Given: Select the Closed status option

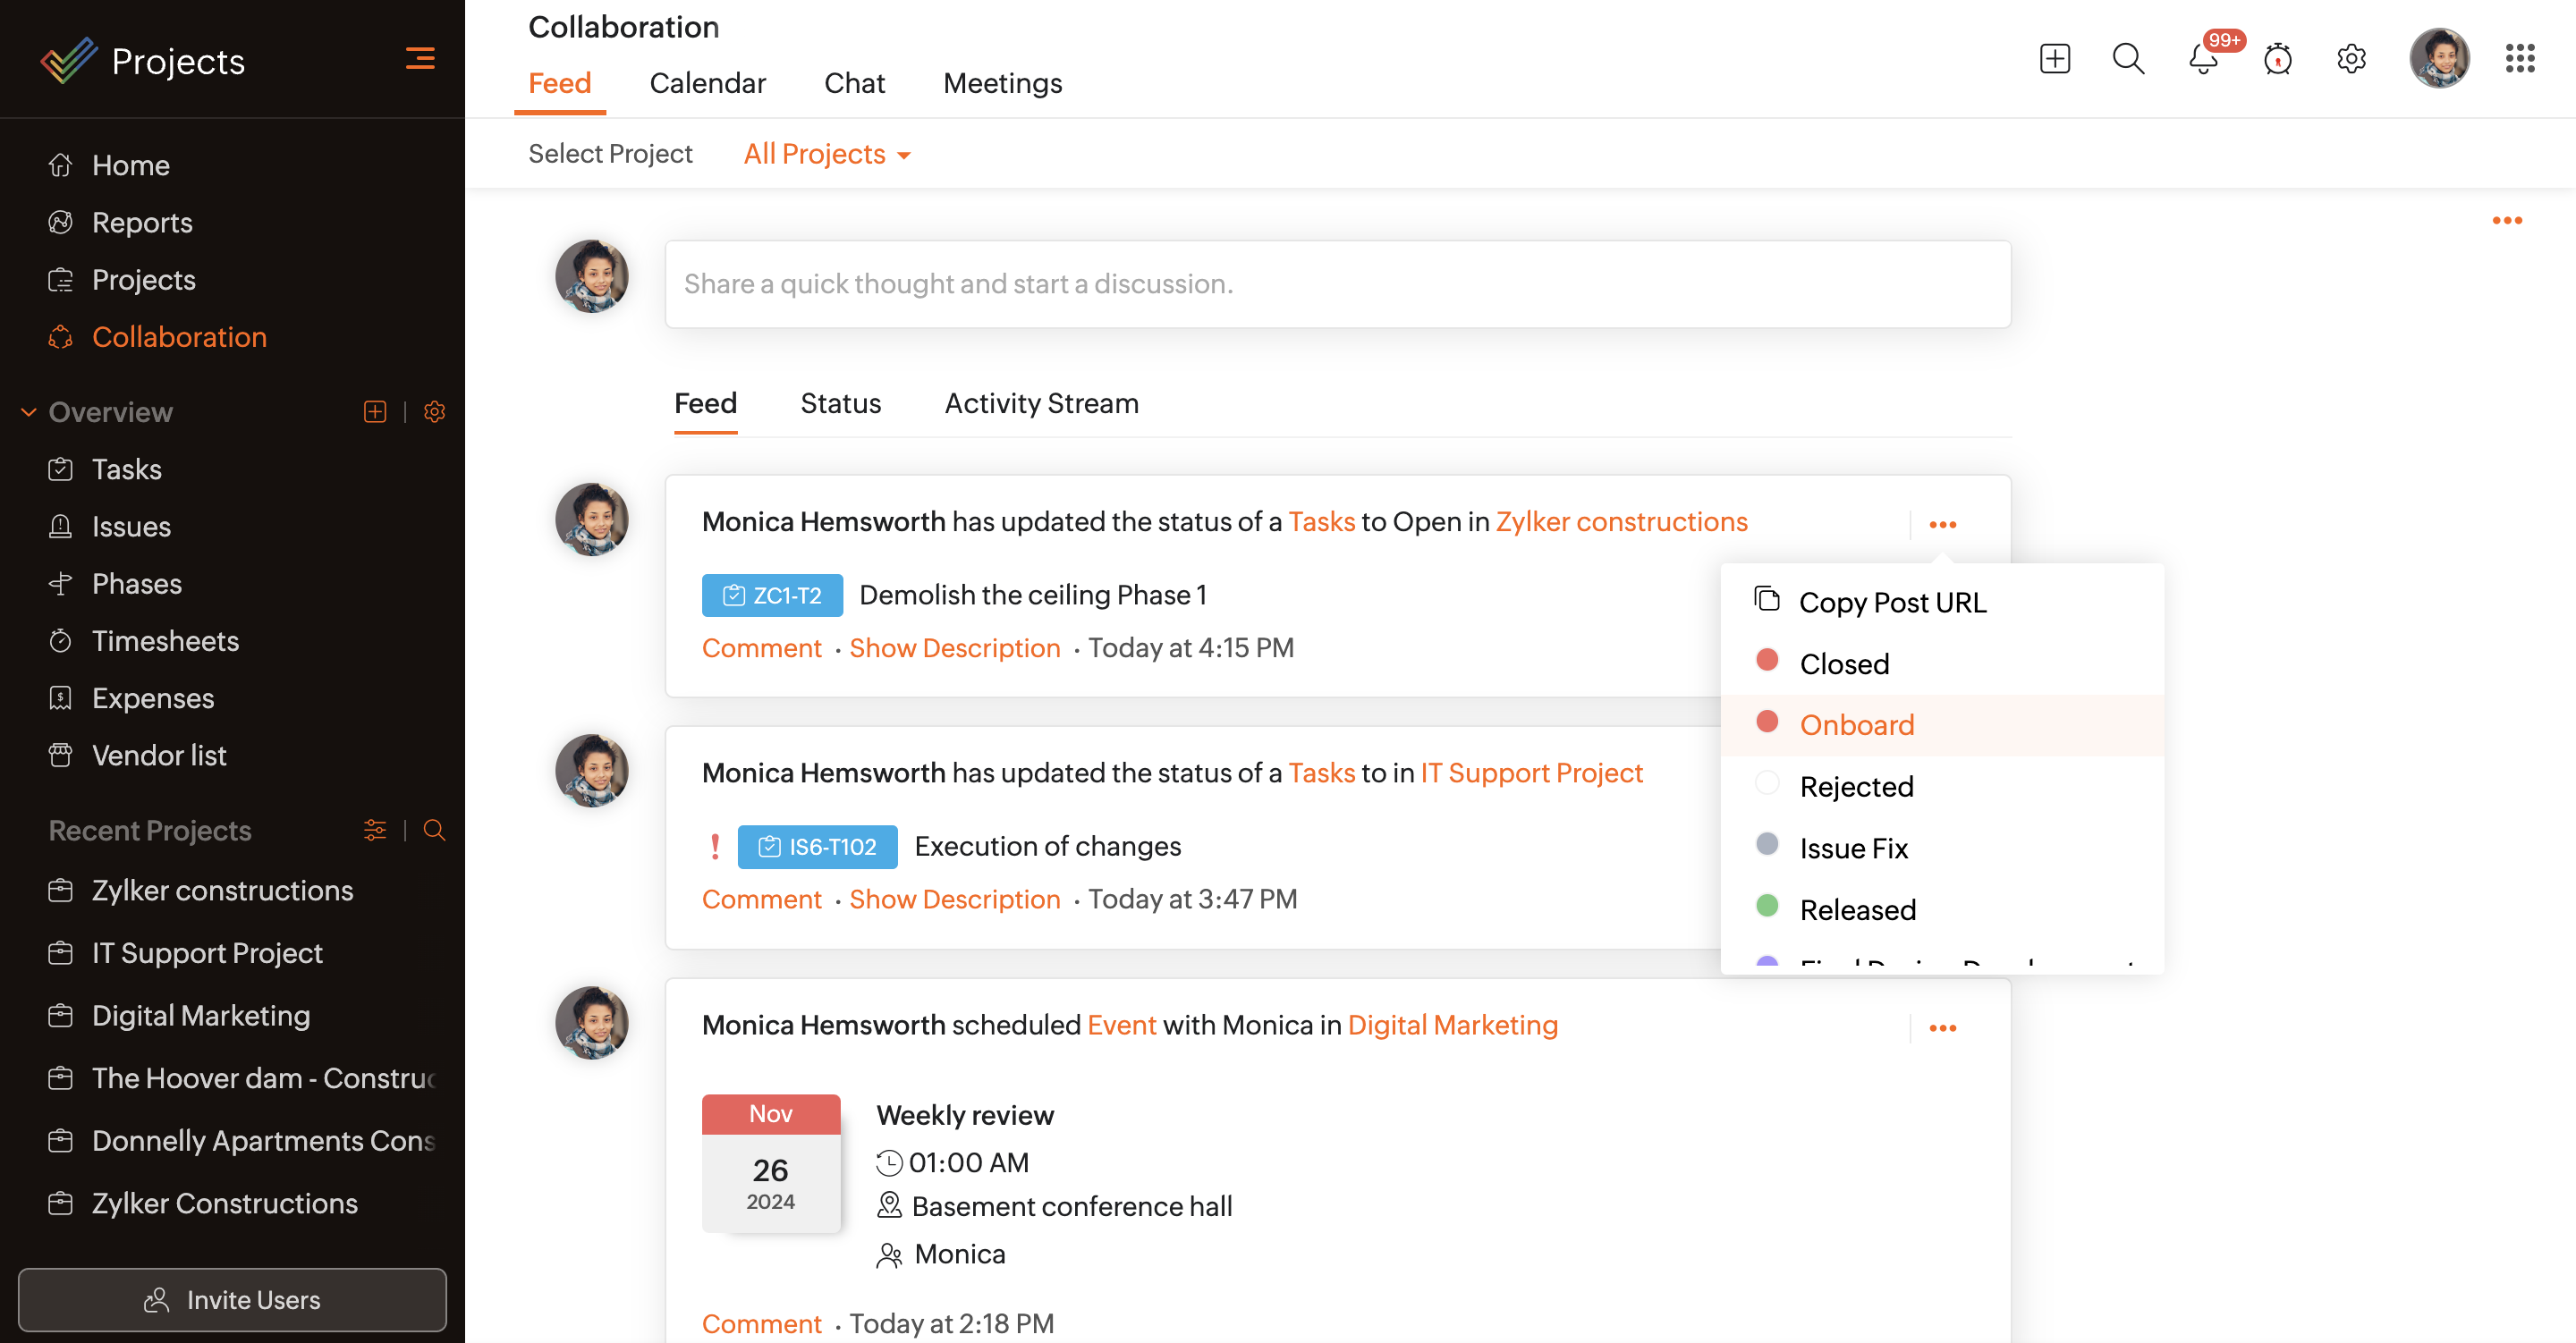Looking at the screenshot, I should point(1844,664).
